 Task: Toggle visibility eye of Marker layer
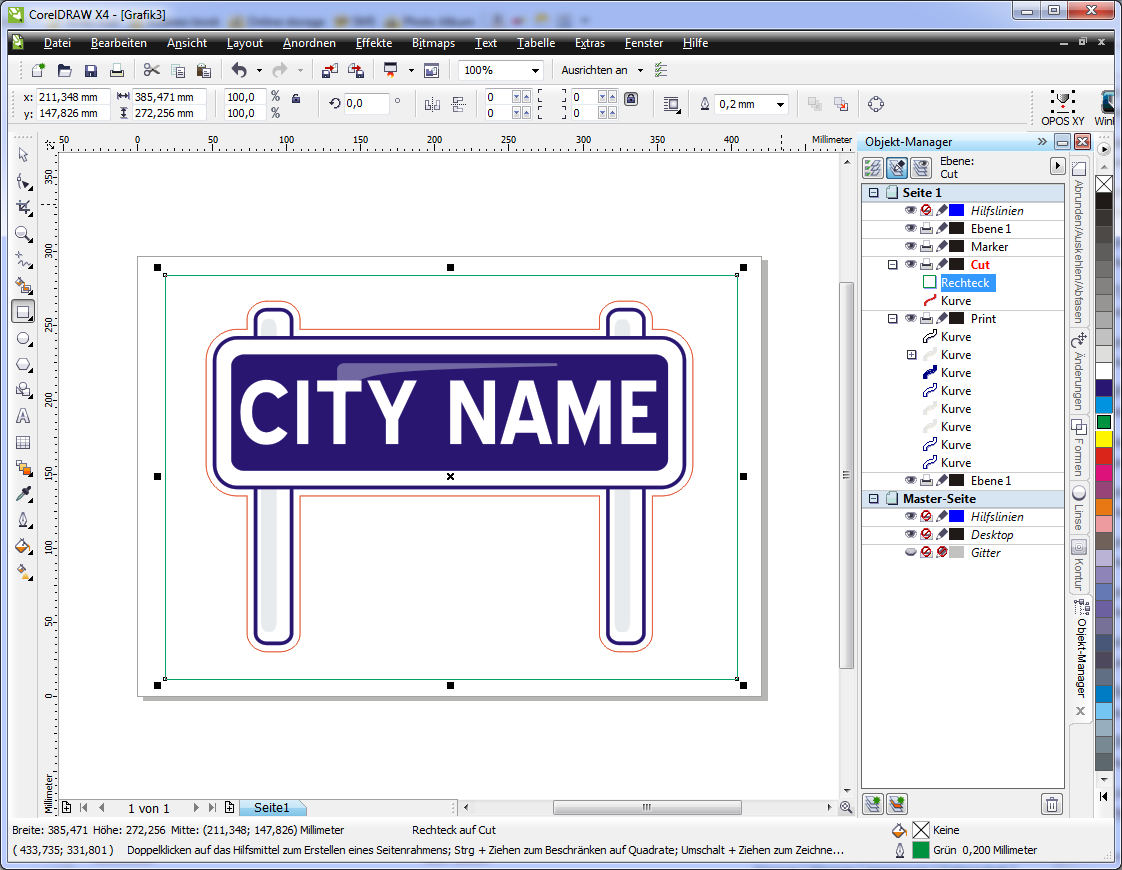(x=910, y=247)
